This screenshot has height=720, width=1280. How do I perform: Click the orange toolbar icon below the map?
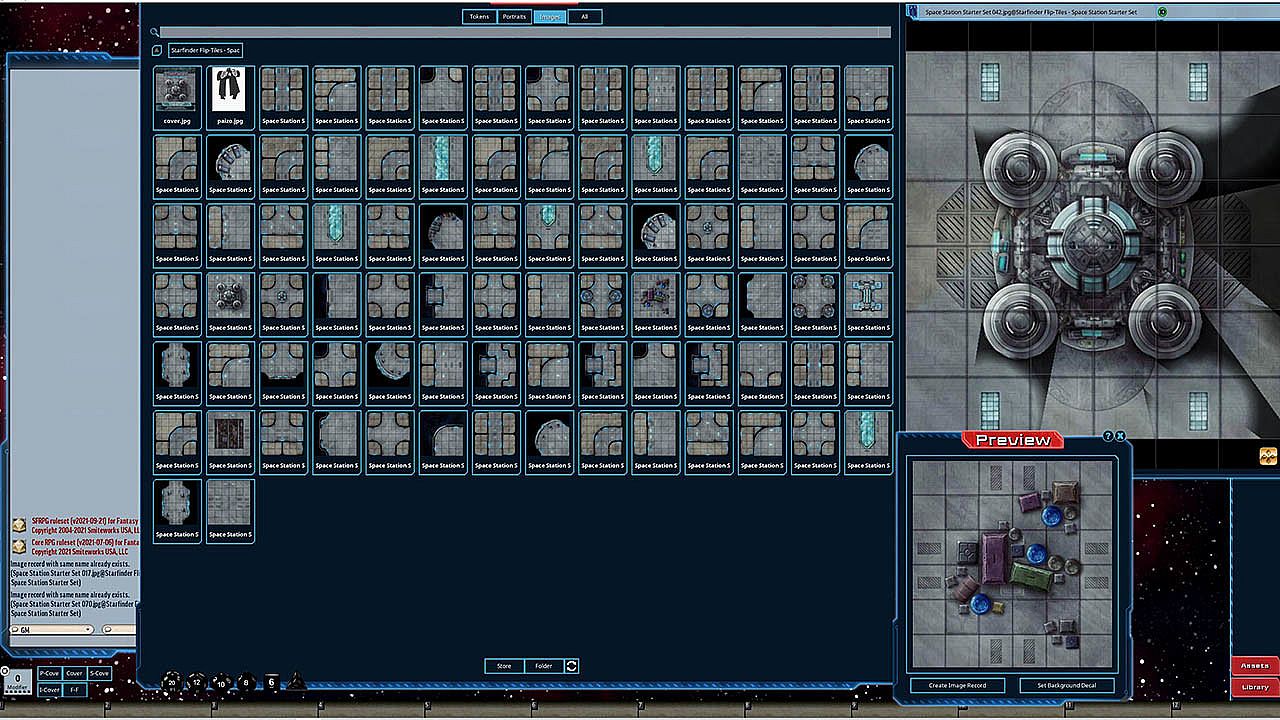point(1268,456)
